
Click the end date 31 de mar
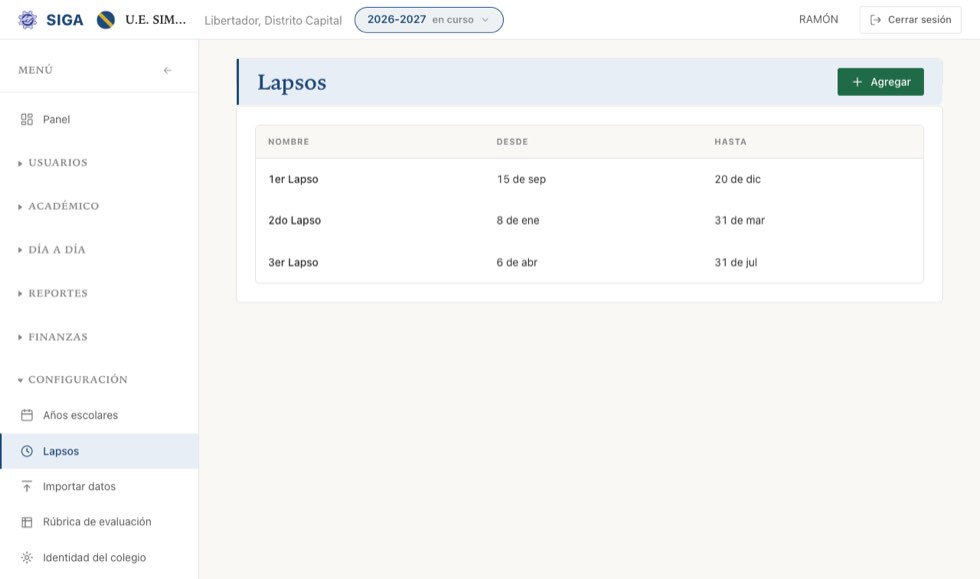click(740, 221)
